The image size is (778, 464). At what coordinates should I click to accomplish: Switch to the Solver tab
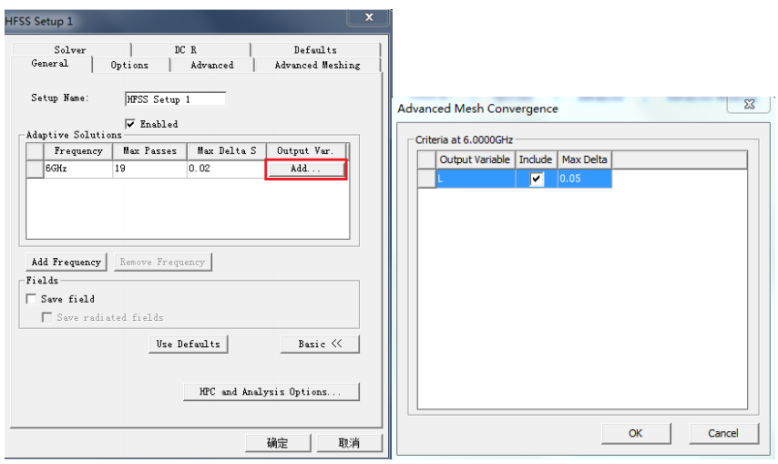tap(70, 50)
